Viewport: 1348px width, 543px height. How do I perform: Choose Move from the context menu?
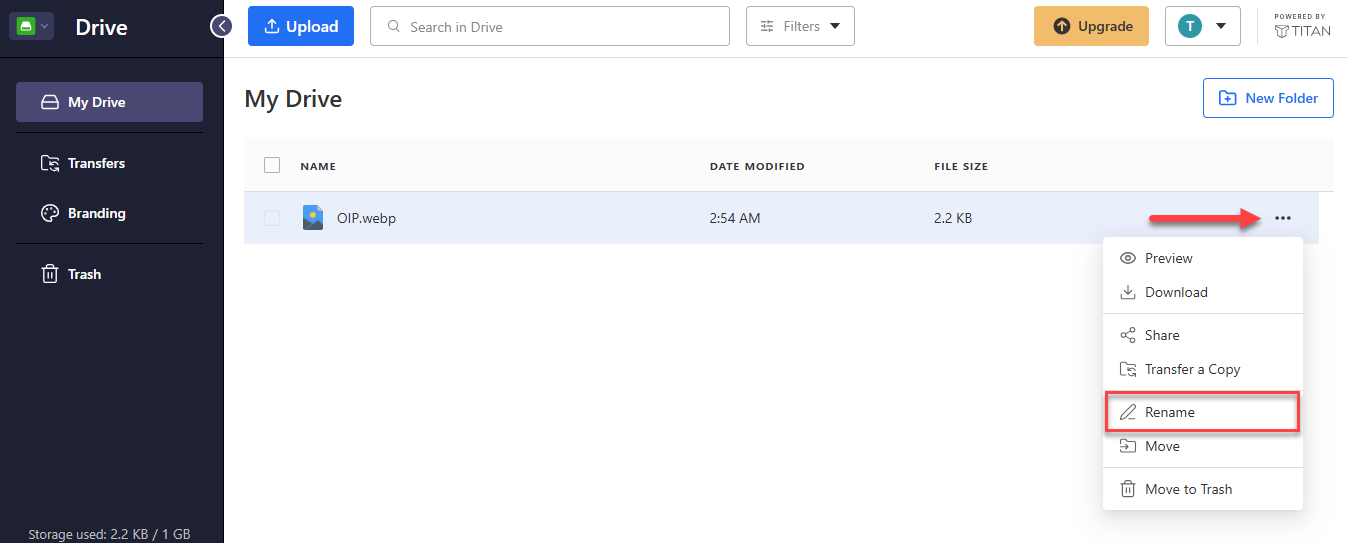click(1203, 446)
